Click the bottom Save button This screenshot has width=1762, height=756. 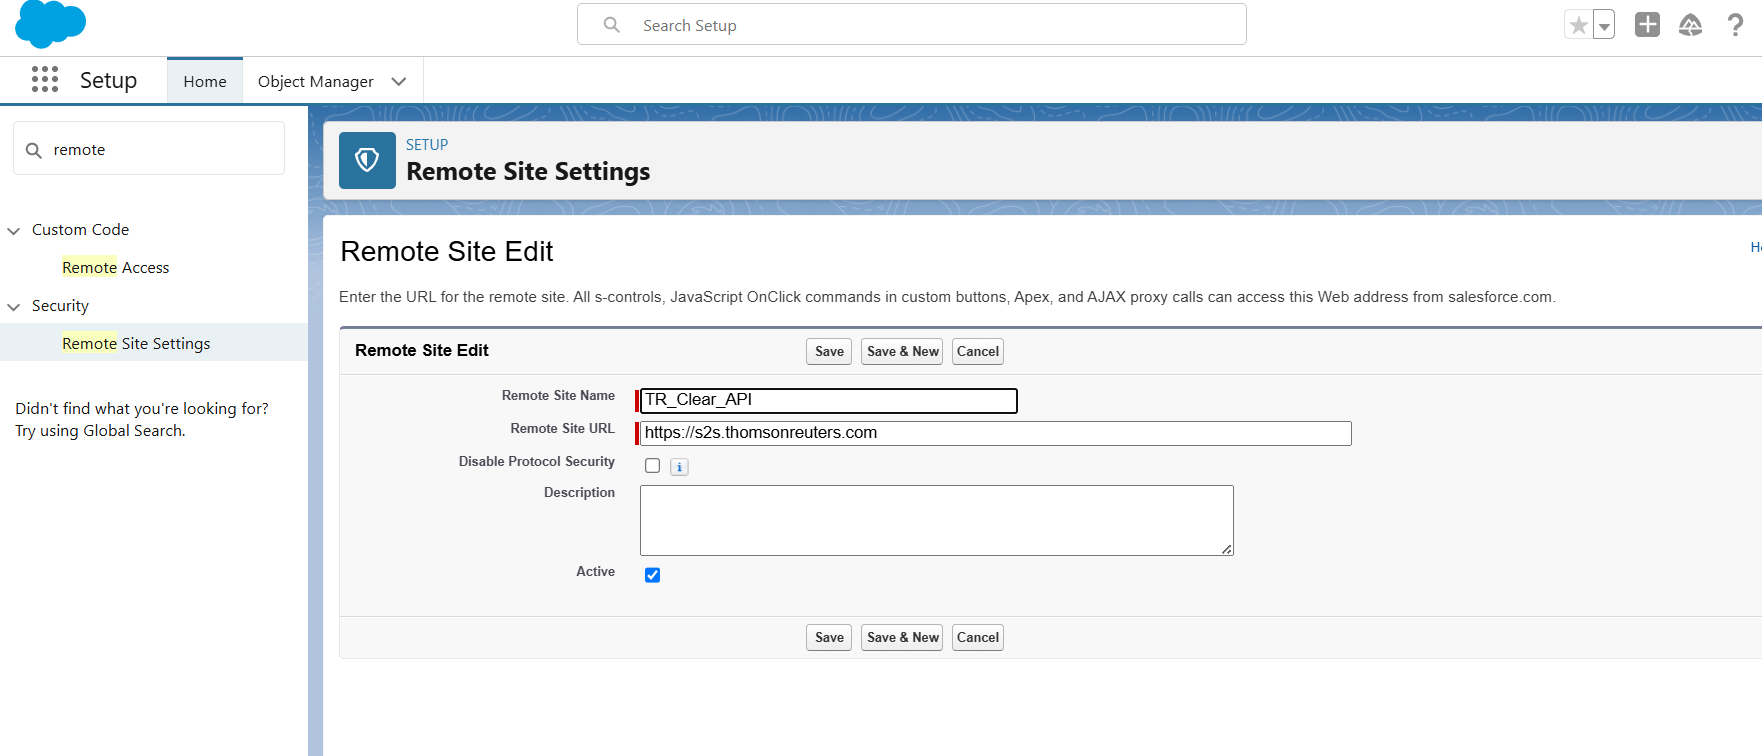point(829,637)
